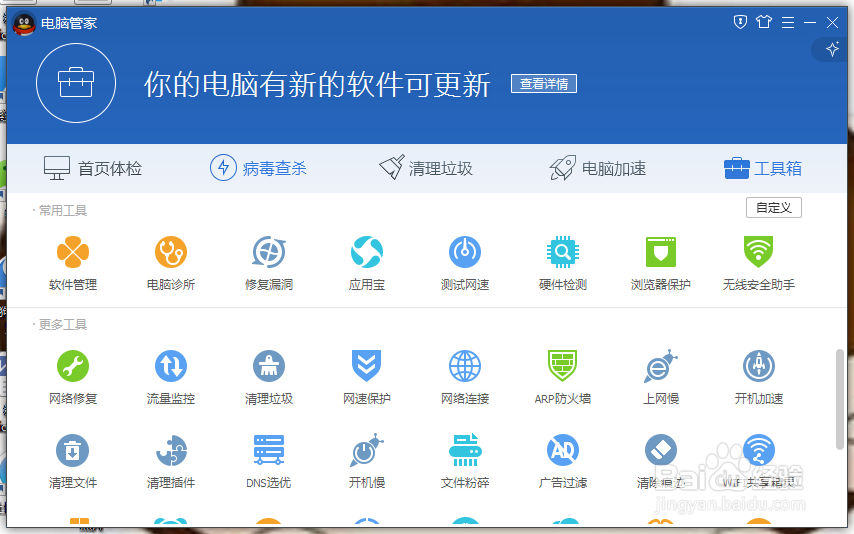Image resolution: width=854 pixels, height=534 pixels.
Task: Open ARP防火墙 firewall tool
Action: [x=563, y=378]
